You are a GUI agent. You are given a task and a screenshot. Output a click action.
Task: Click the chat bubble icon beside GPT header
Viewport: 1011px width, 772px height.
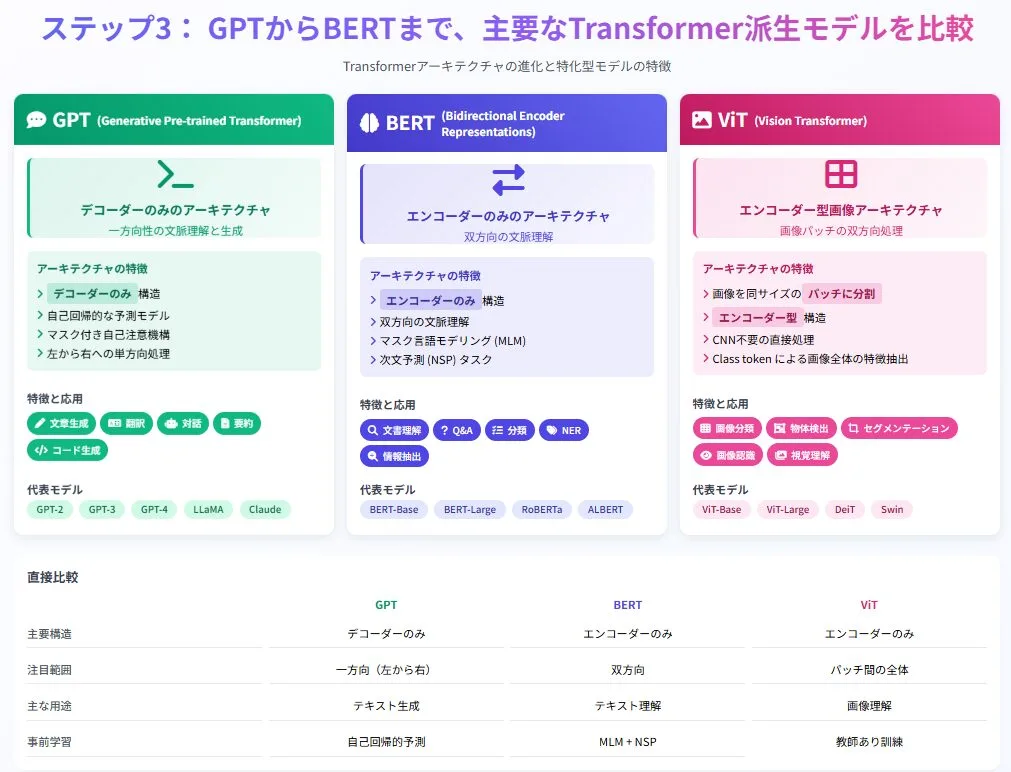(x=37, y=120)
